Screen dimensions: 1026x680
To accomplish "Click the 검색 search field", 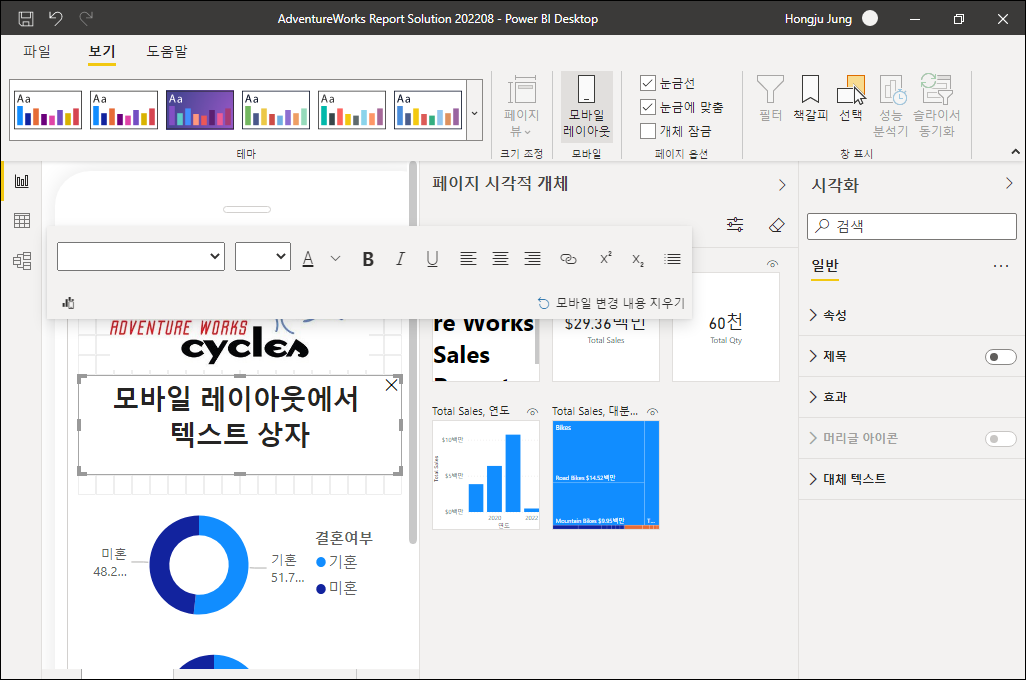I will [x=911, y=226].
